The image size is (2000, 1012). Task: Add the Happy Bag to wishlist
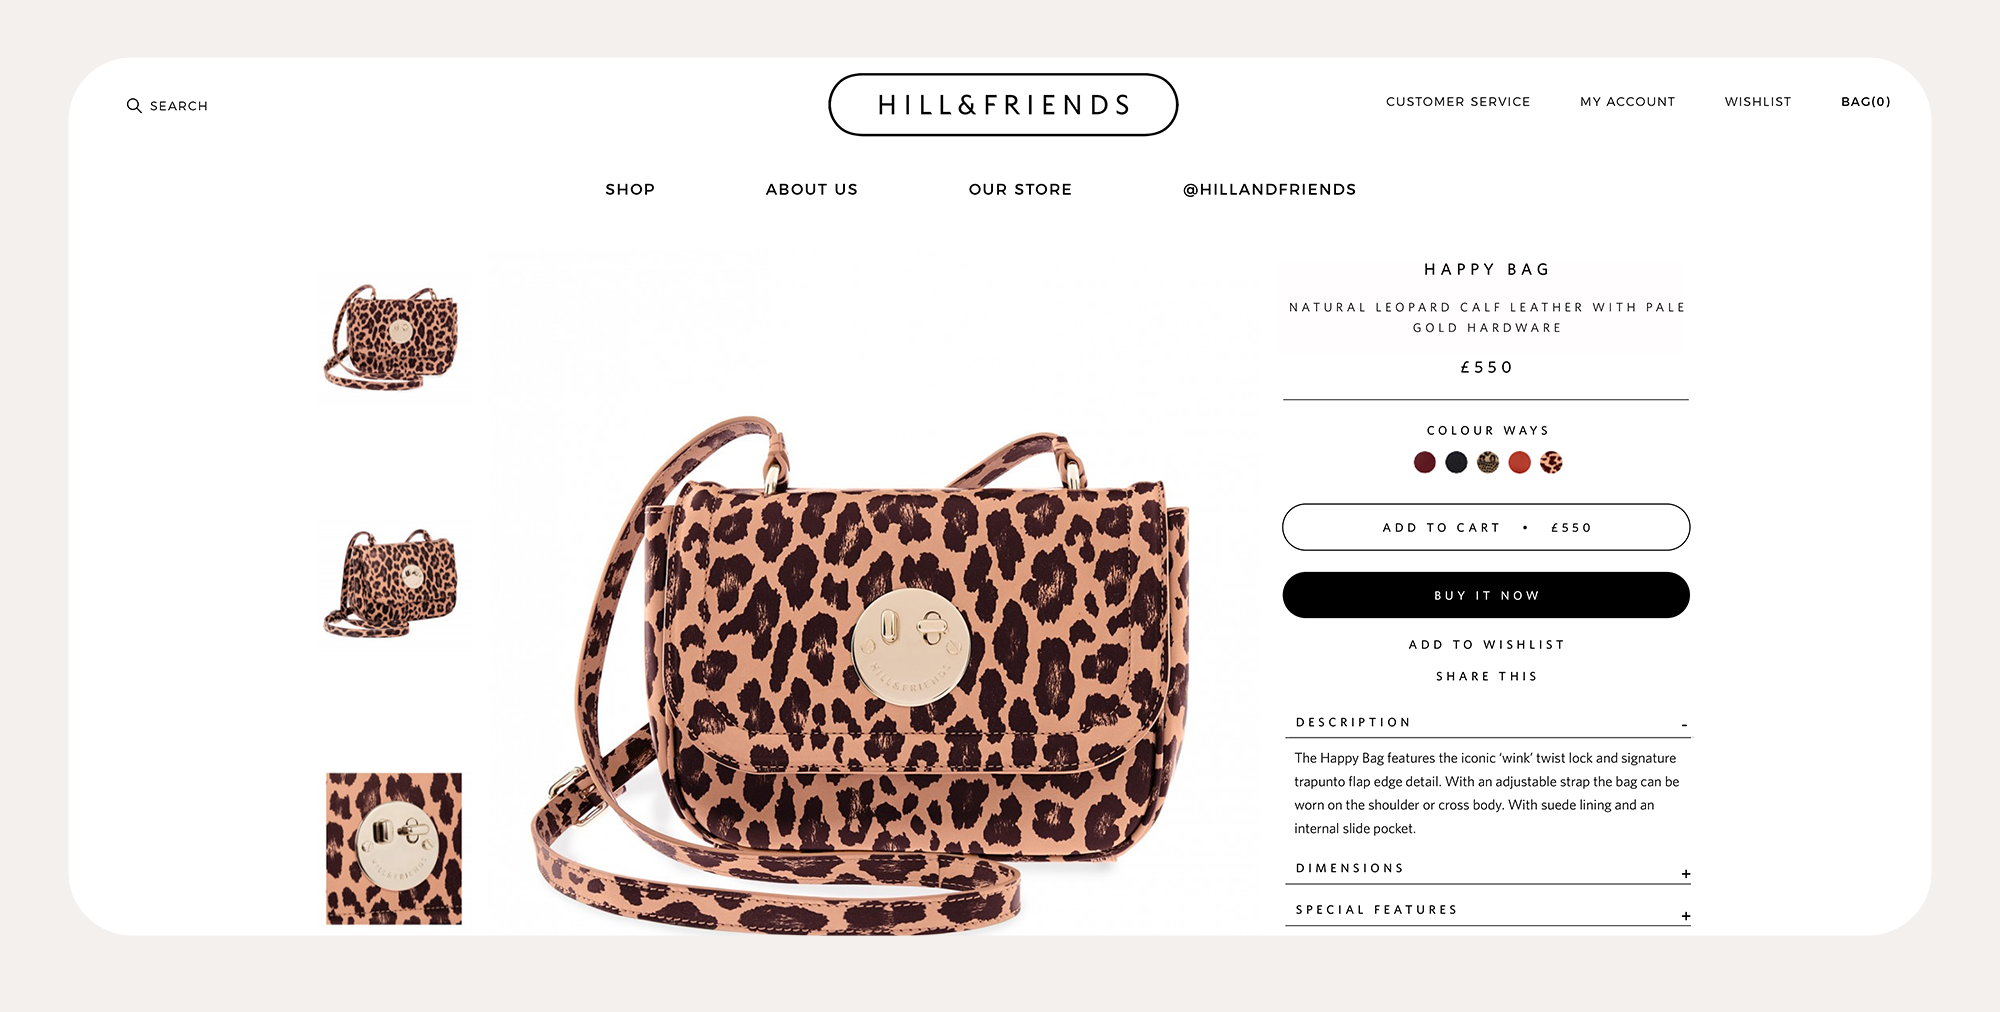[x=1486, y=645]
